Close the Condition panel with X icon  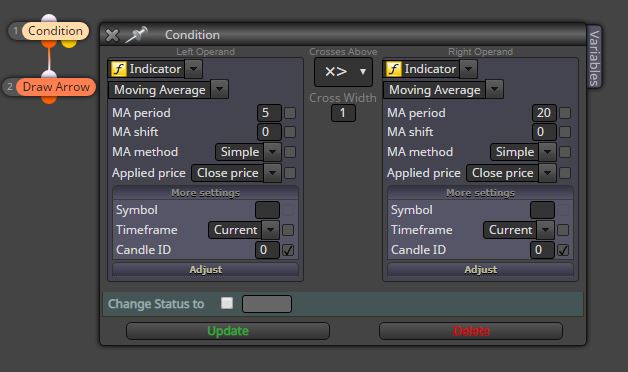pyautogui.click(x=112, y=35)
